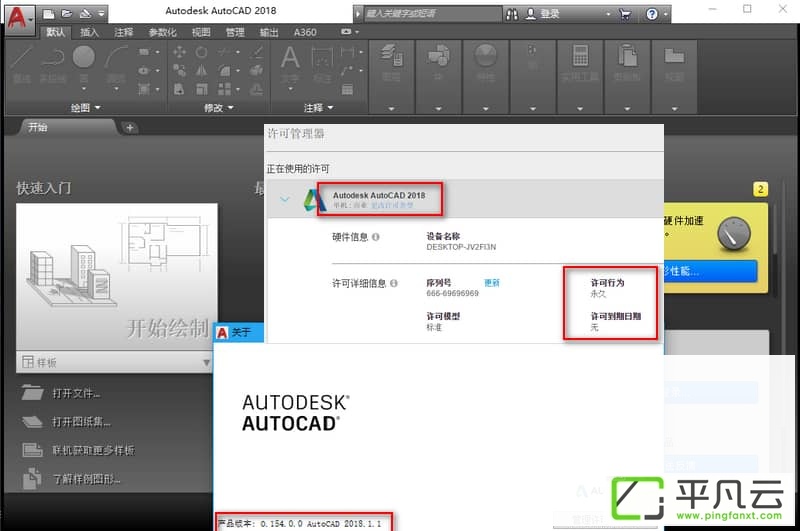Select the Offset tool in Modify panel
Image resolution: width=800 pixels, height=531 pixels.
click(x=257, y=89)
